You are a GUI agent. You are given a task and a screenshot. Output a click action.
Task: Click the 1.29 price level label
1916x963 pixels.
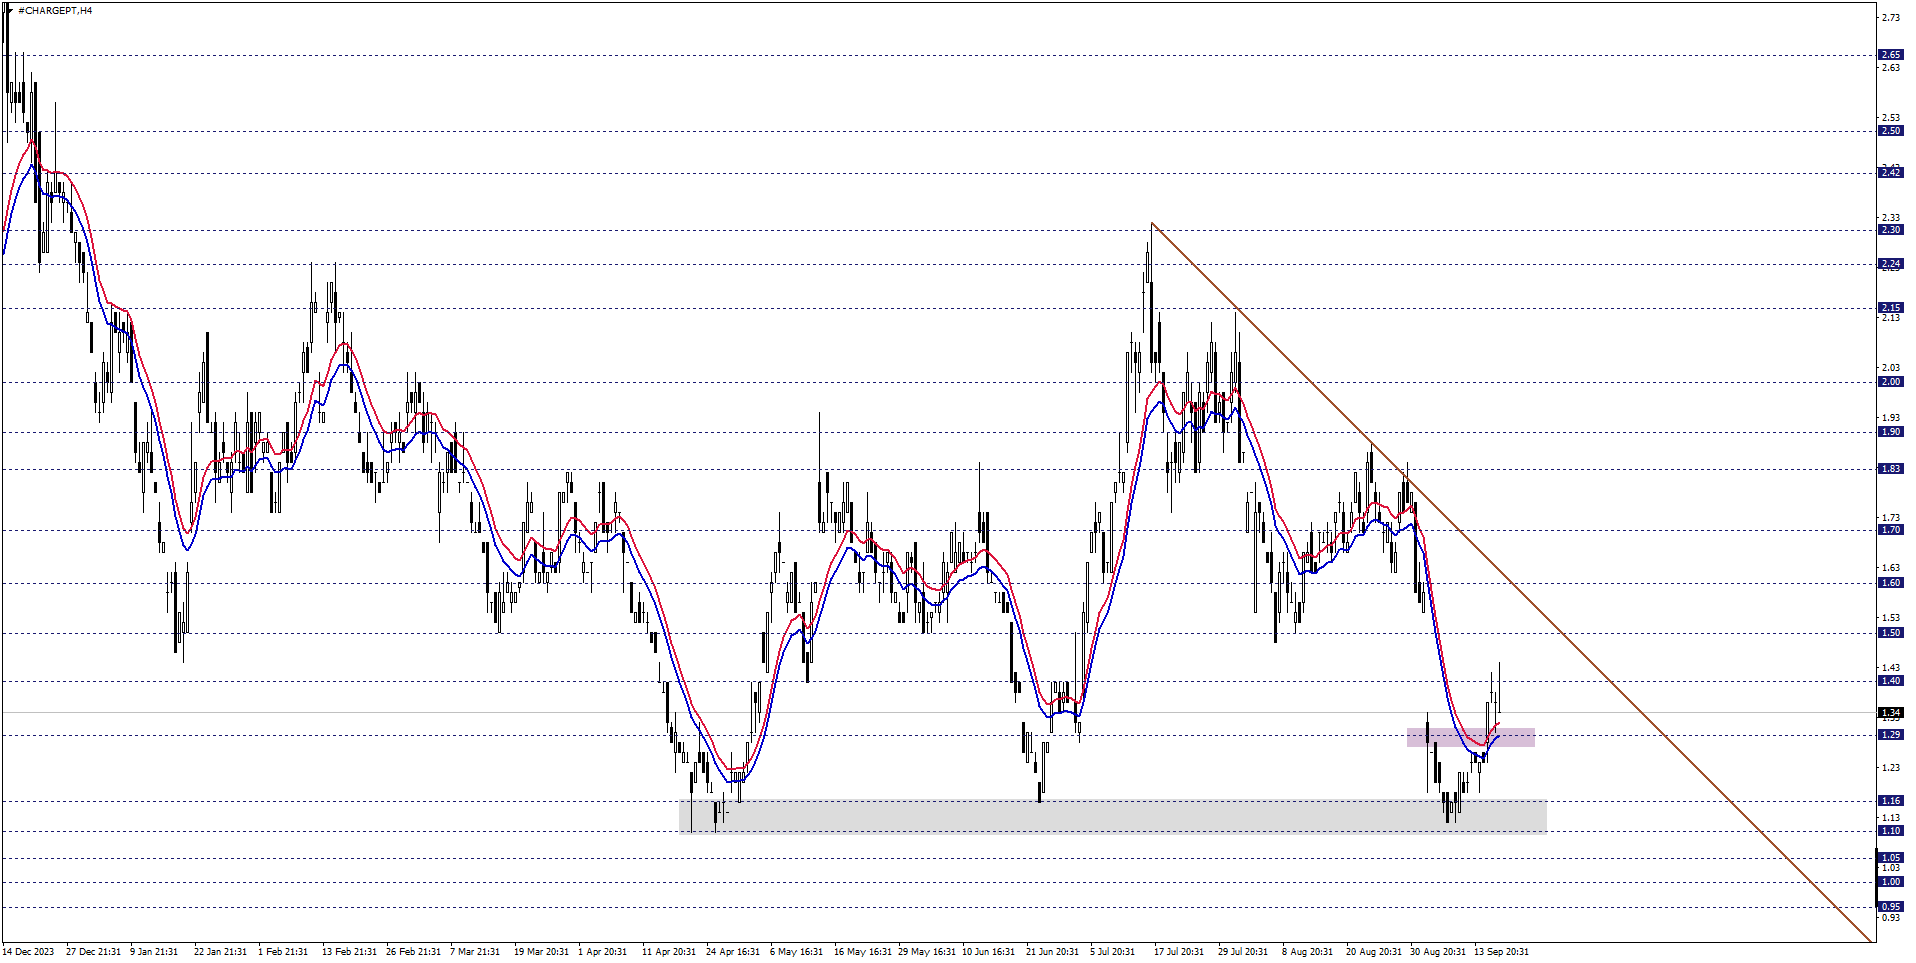(1891, 735)
